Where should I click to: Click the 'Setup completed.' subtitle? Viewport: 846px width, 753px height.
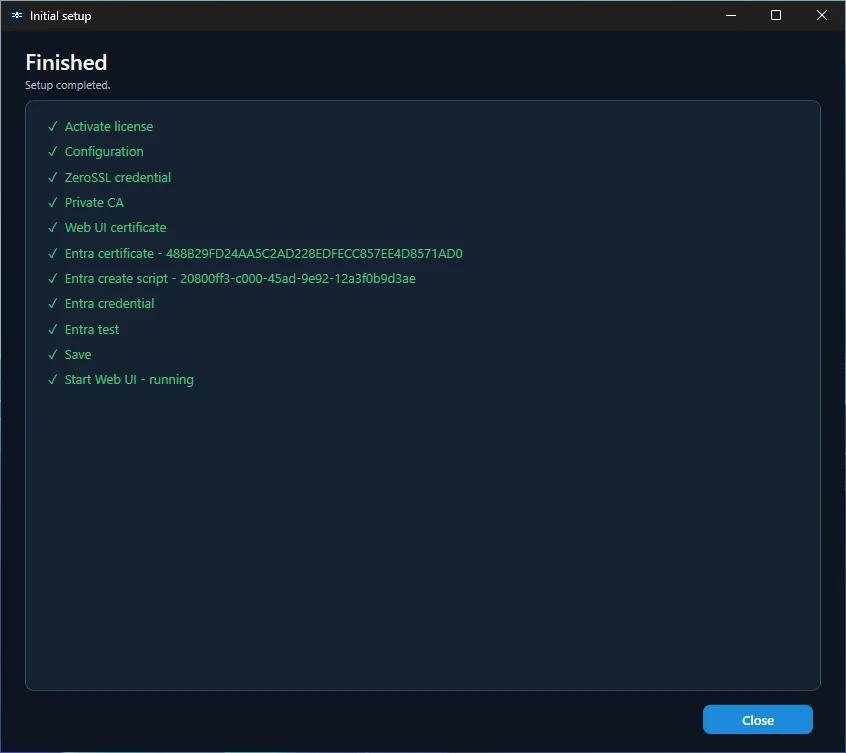click(x=67, y=85)
